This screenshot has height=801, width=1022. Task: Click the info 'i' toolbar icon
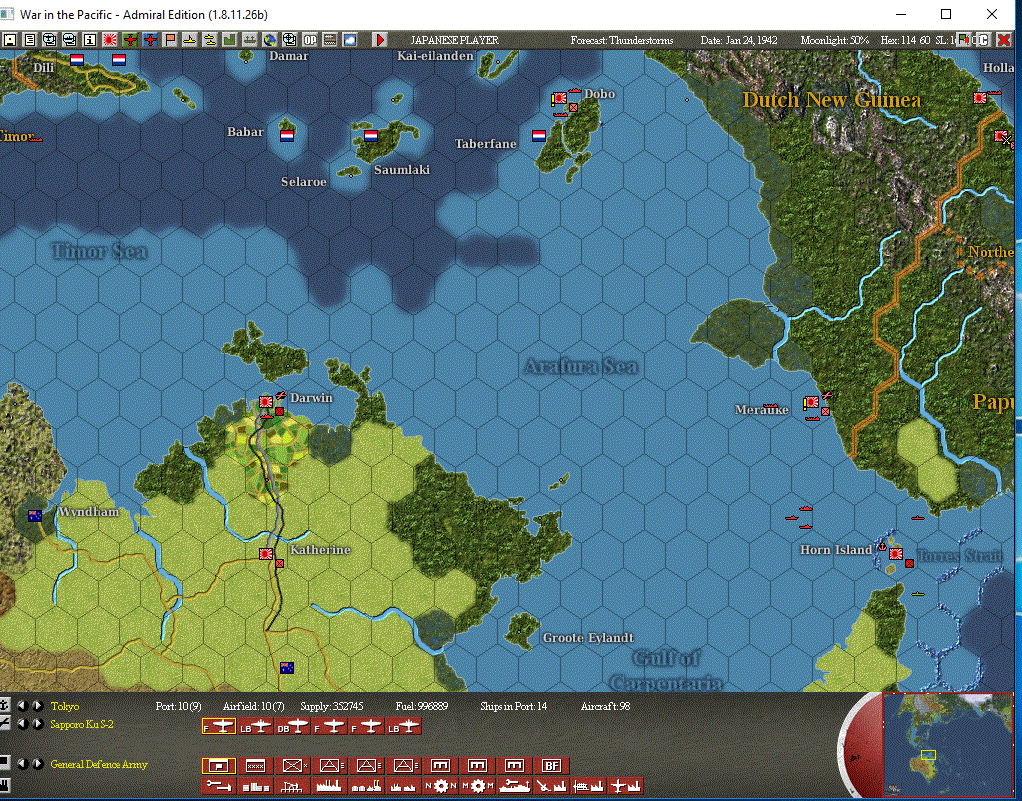coord(89,40)
